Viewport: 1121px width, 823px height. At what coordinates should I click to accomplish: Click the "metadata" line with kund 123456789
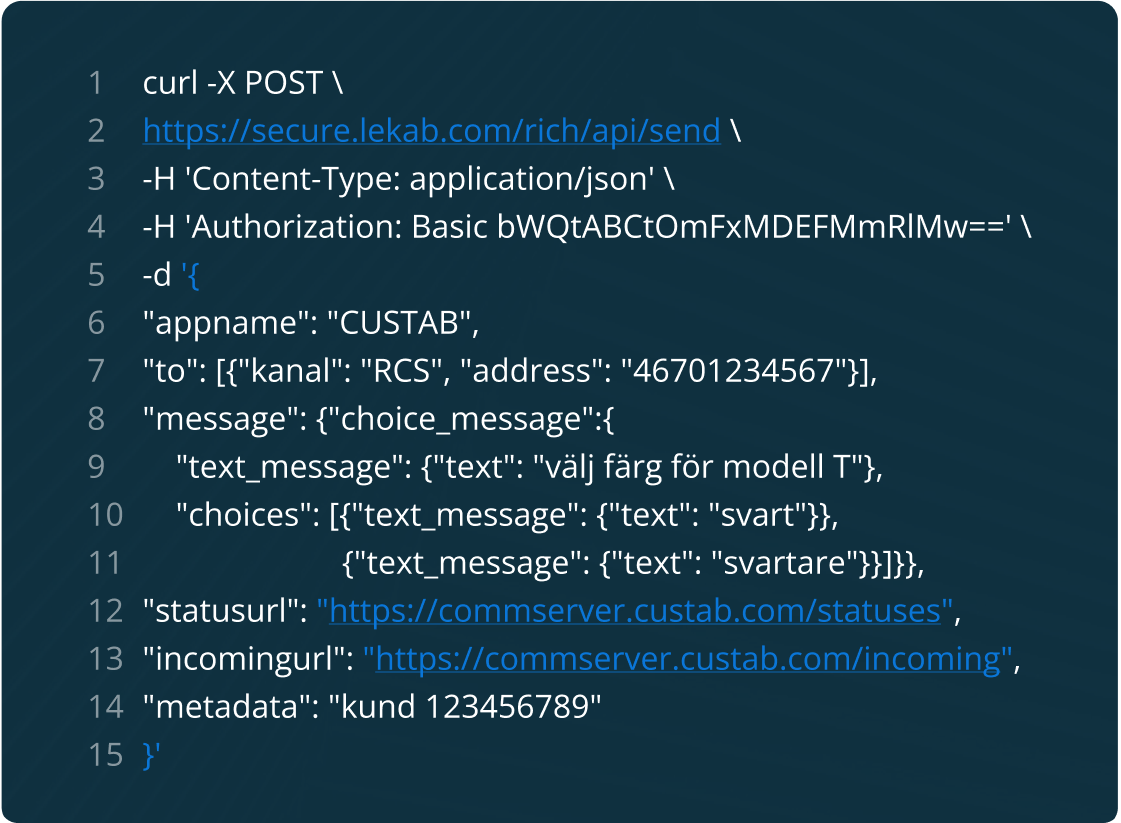pyautogui.click(x=372, y=707)
